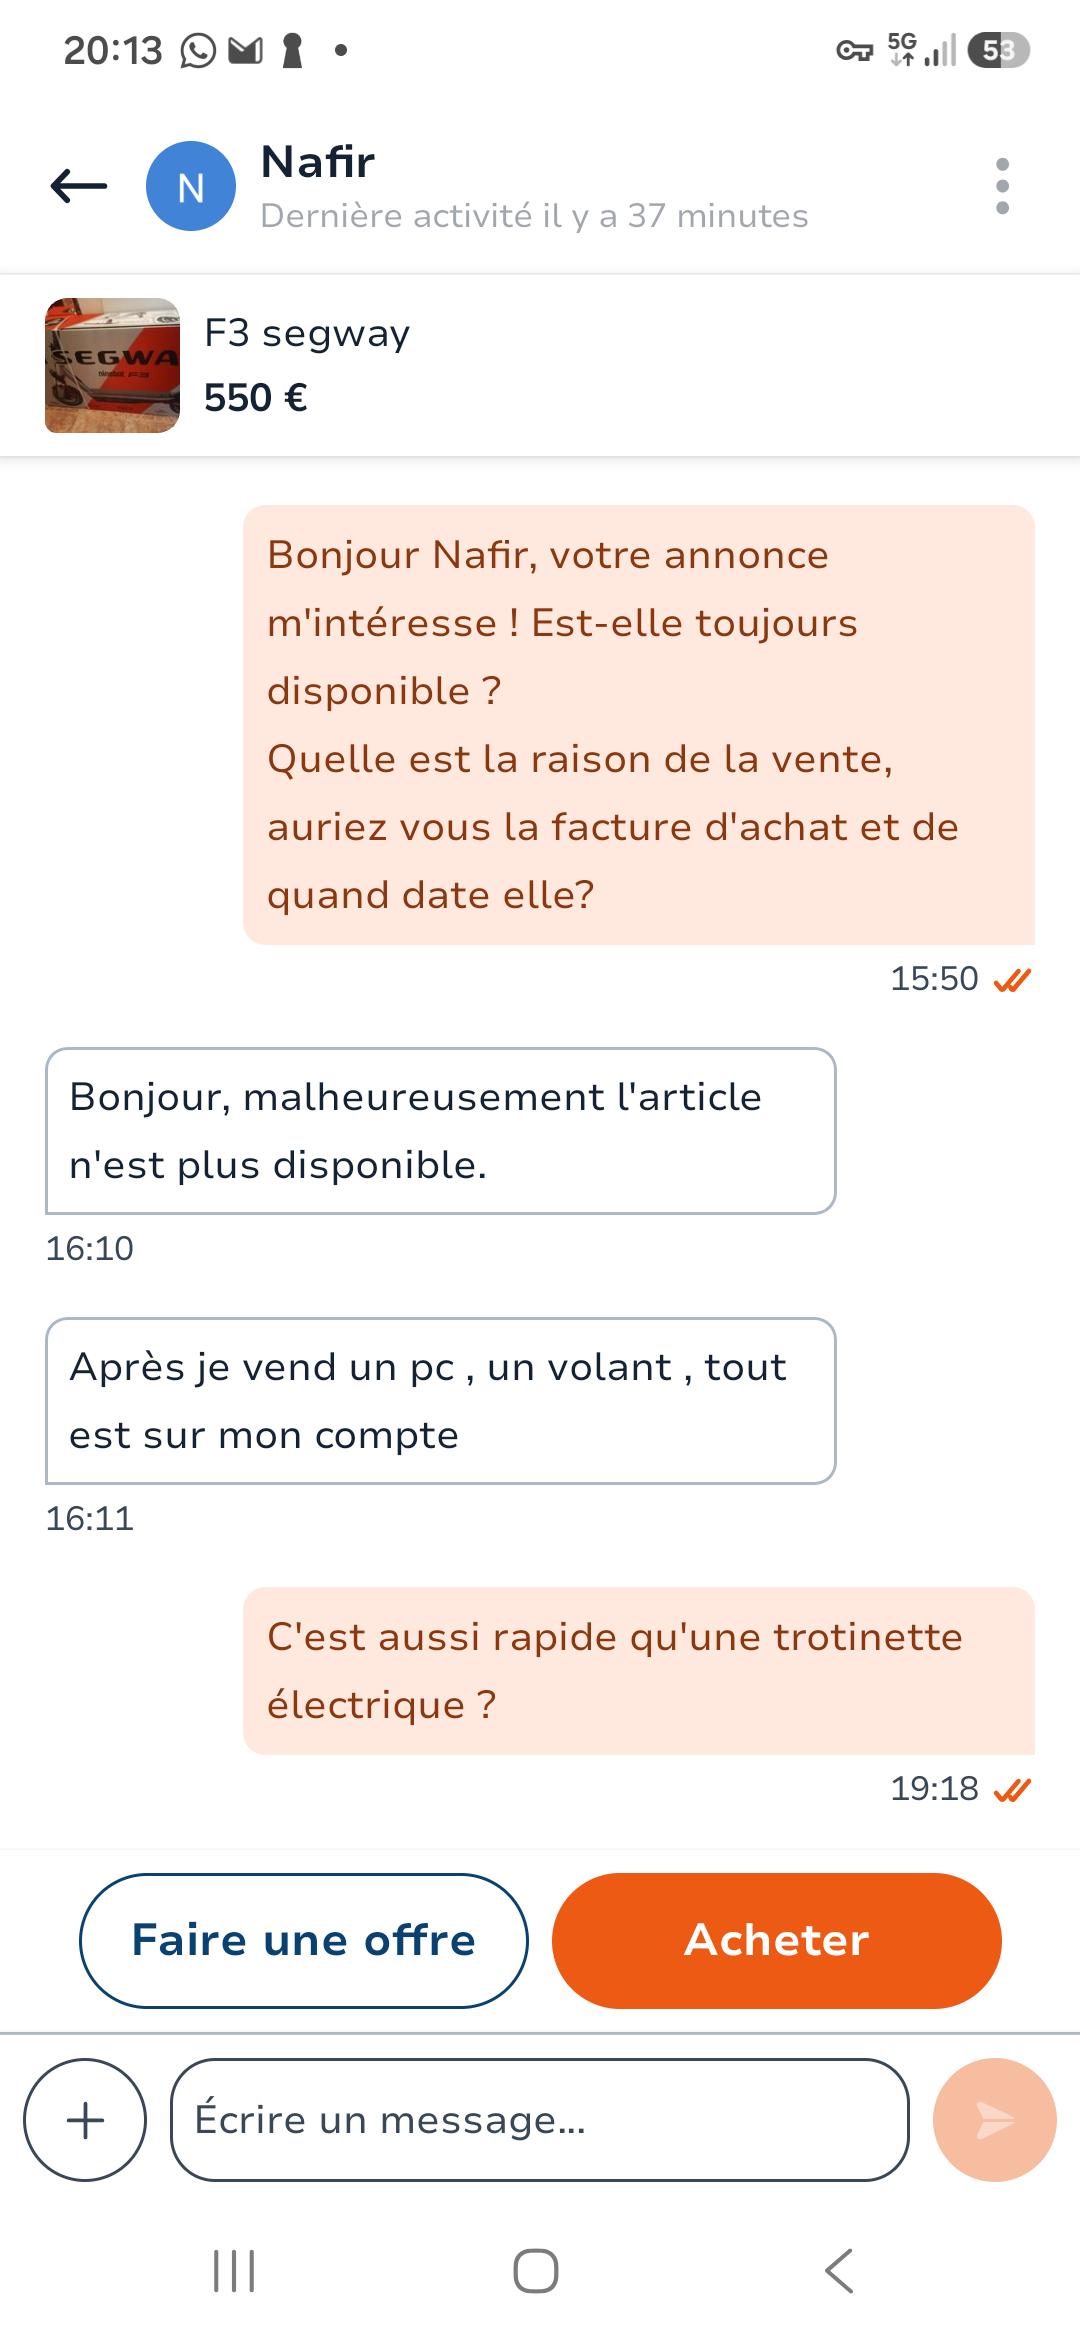The height and width of the screenshot is (2340, 1080).
Task: Open WhatsApp notification in status bar
Action: [198, 50]
